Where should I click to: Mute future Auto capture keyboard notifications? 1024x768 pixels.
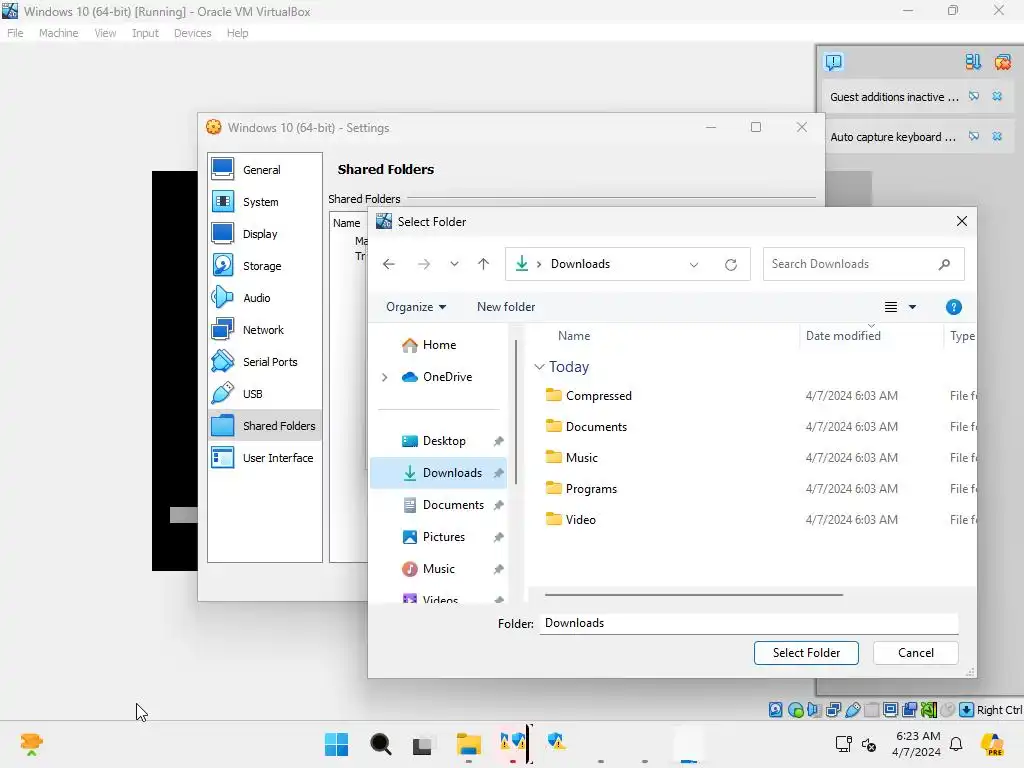[x=974, y=136]
